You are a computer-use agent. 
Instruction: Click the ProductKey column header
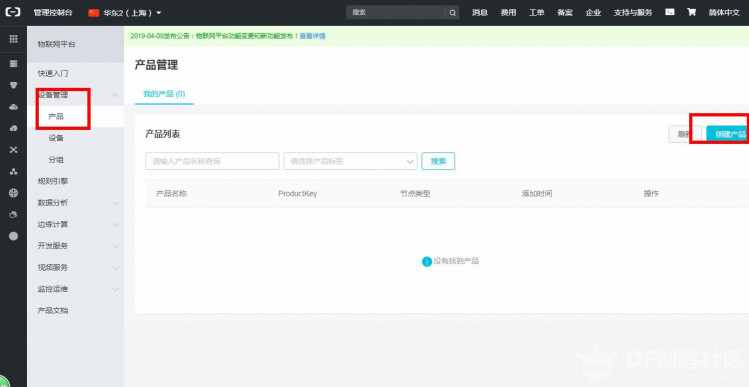coord(297,194)
